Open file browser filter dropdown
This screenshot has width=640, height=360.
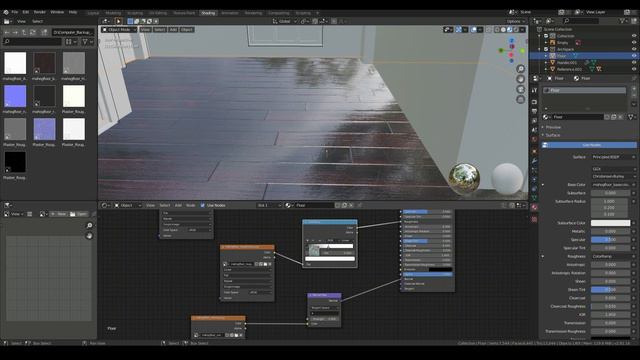(87, 41)
